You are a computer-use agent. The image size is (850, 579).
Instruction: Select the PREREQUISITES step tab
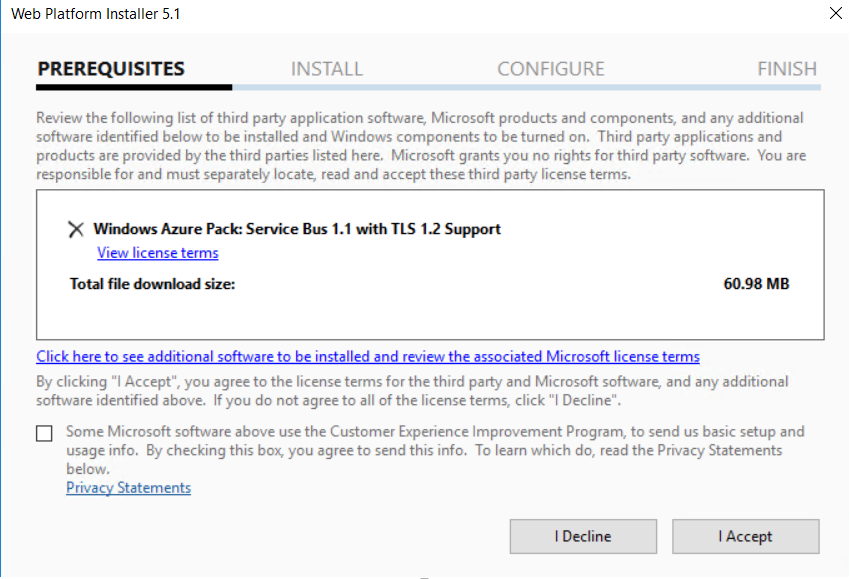point(111,69)
